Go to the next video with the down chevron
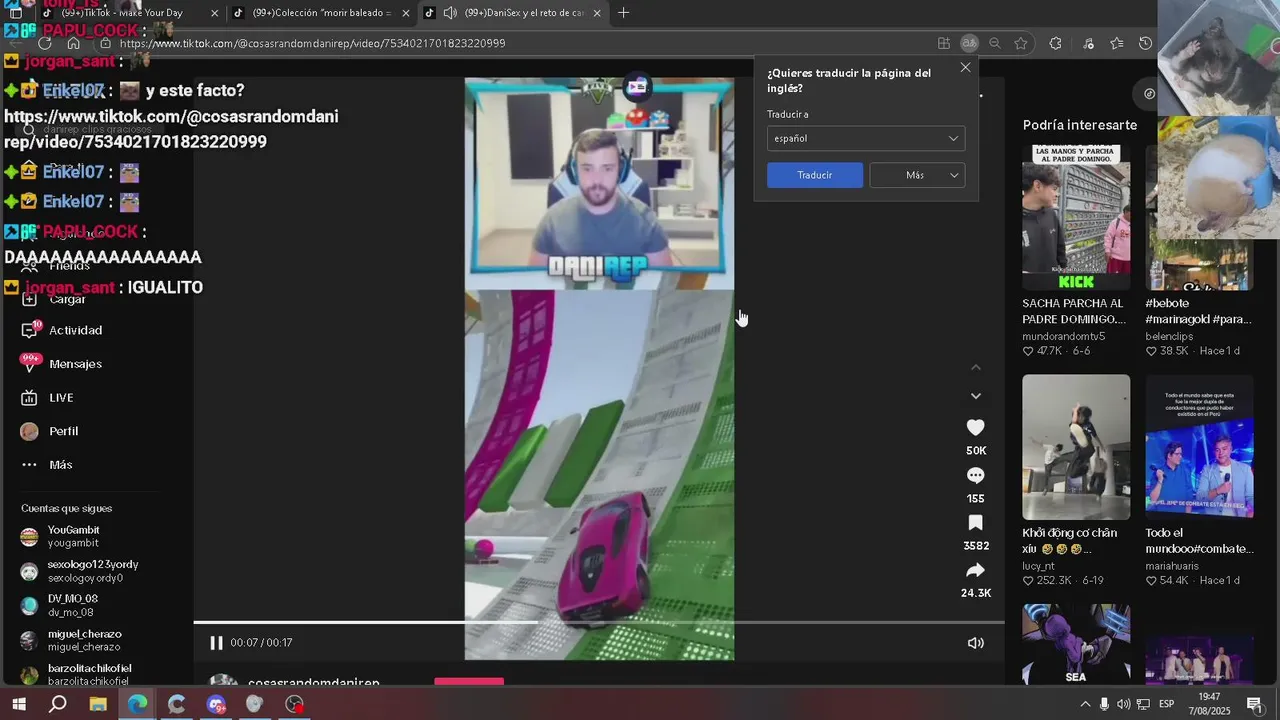The image size is (1280, 720). [976, 396]
